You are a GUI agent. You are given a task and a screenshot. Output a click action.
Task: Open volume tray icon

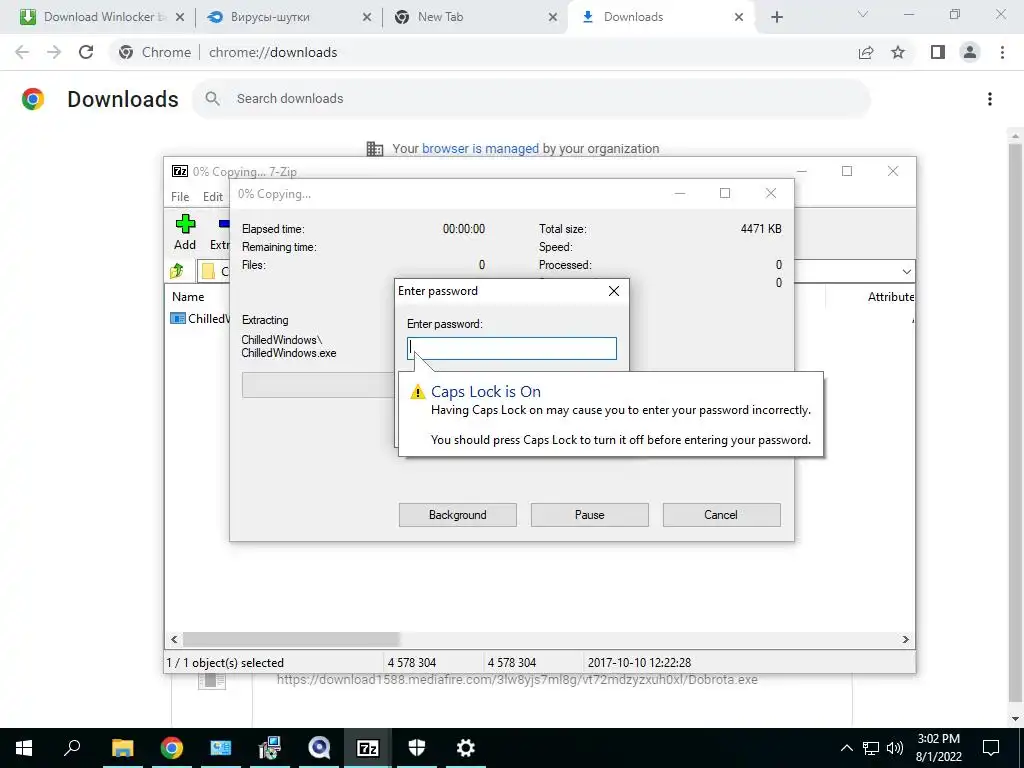coord(895,748)
